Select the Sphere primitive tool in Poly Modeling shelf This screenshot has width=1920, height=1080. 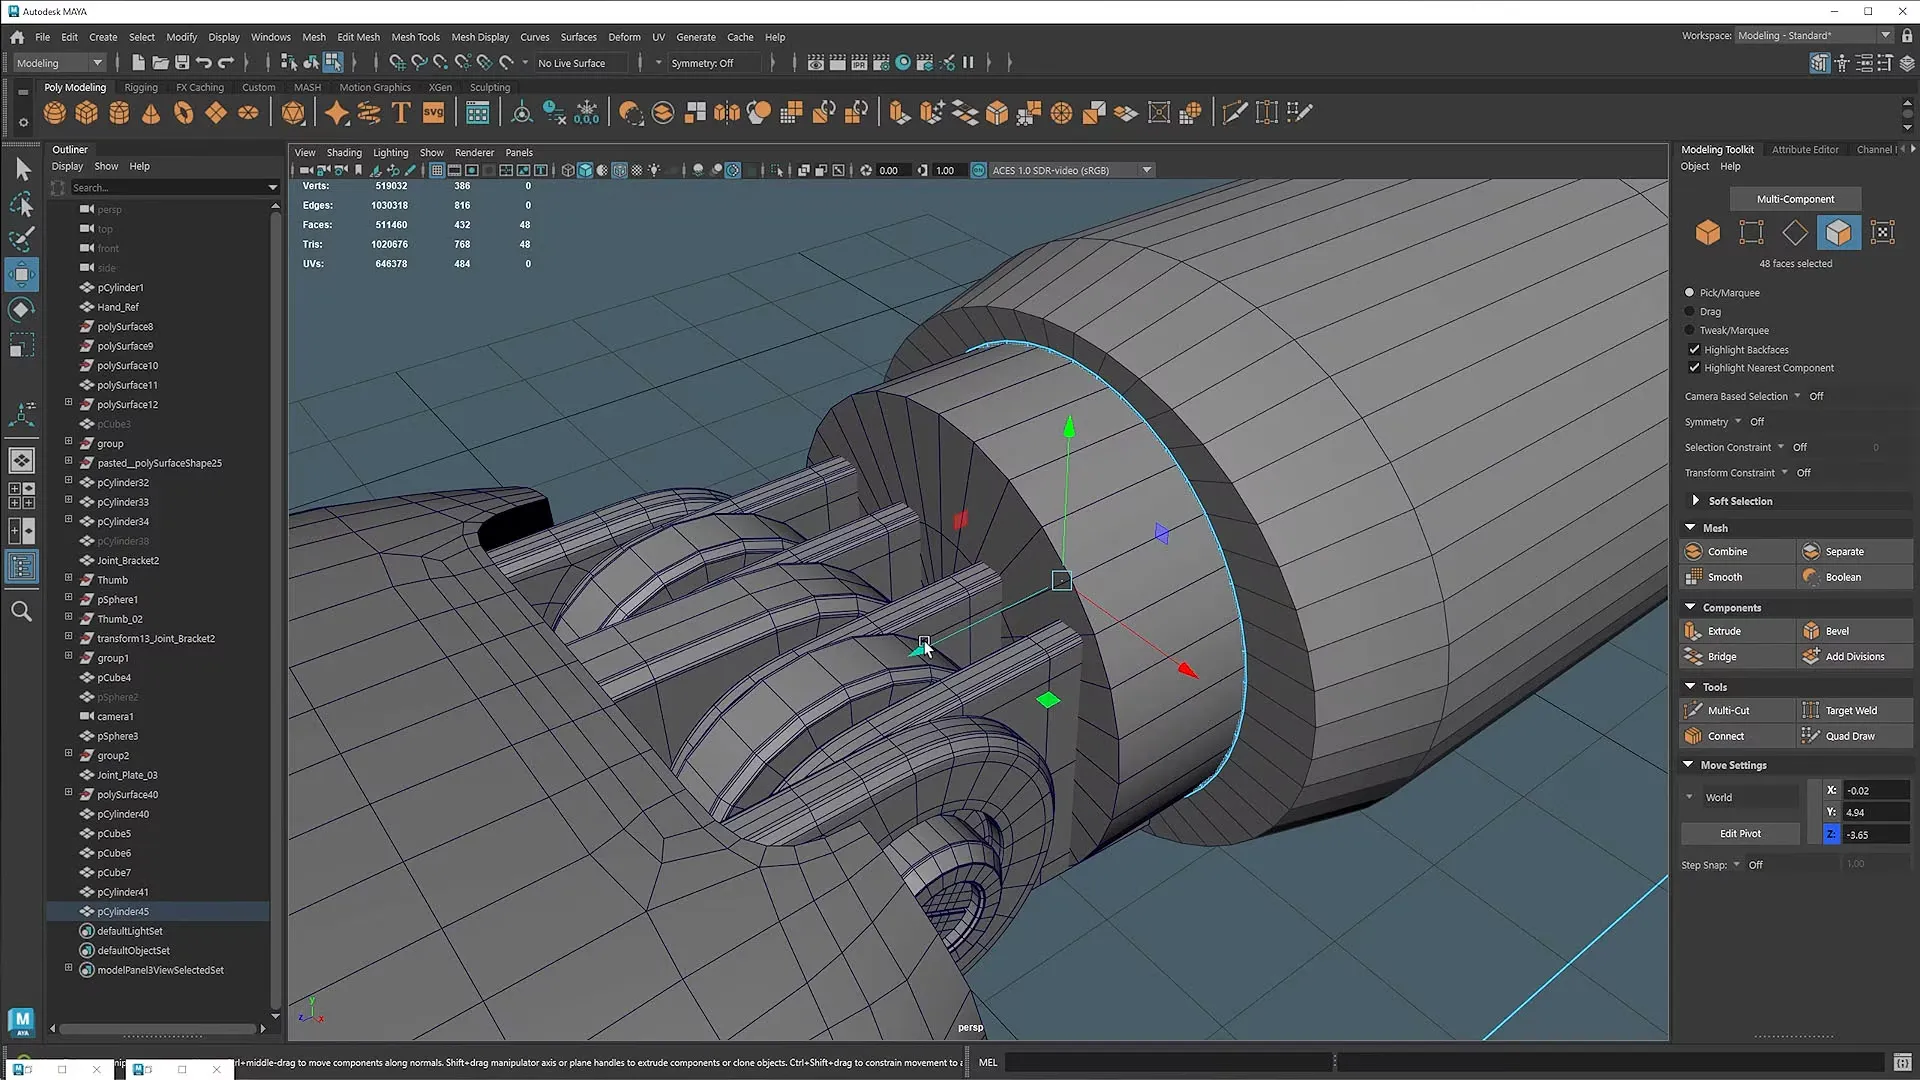tap(55, 112)
